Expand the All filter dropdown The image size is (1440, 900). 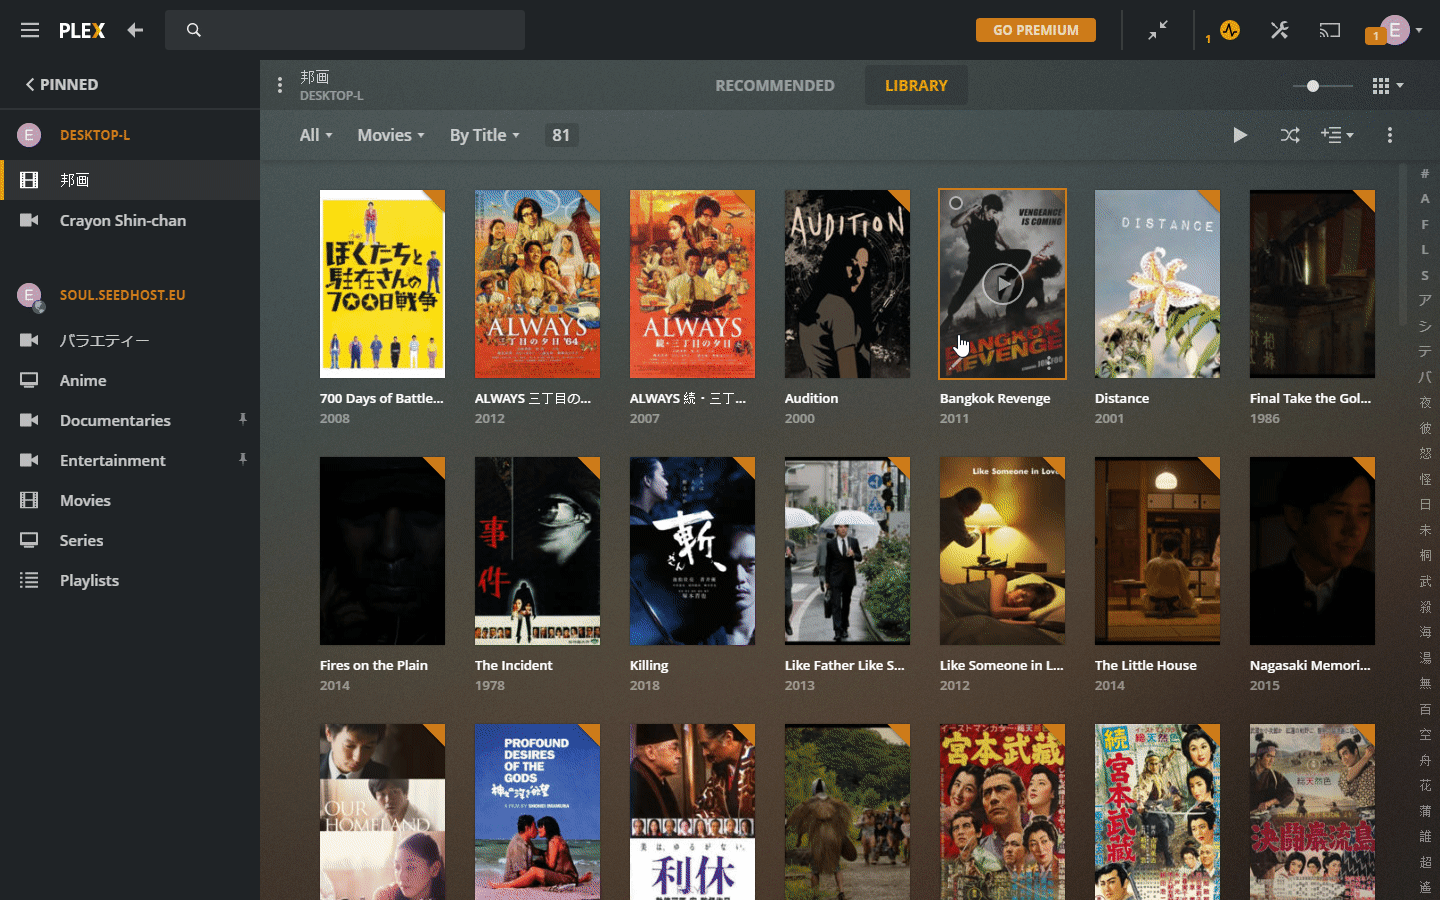click(316, 135)
